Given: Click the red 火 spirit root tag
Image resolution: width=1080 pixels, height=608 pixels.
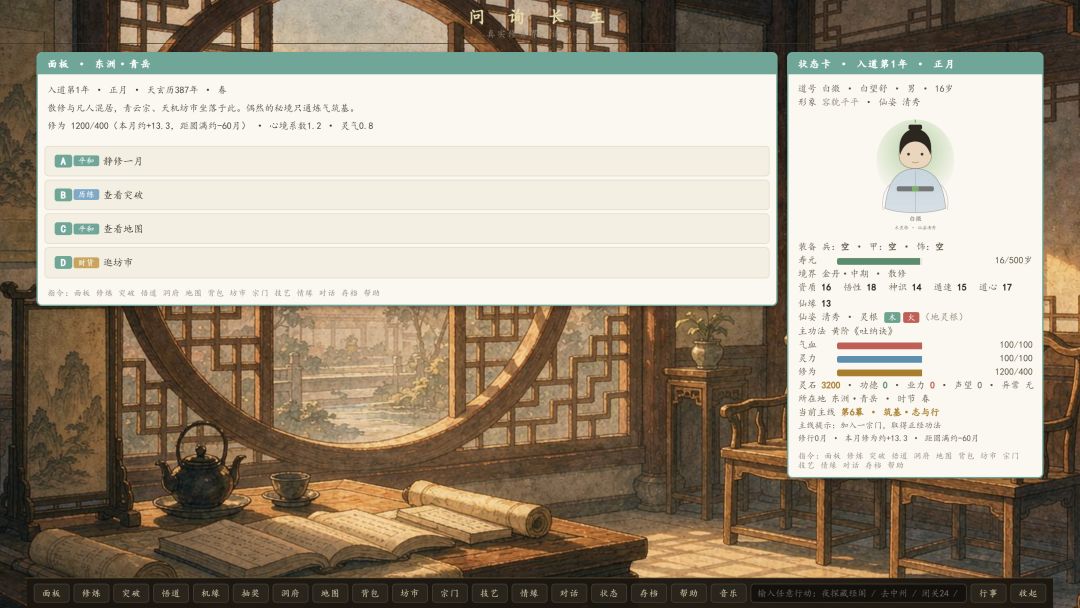Looking at the screenshot, I should pyautogui.click(x=911, y=317).
